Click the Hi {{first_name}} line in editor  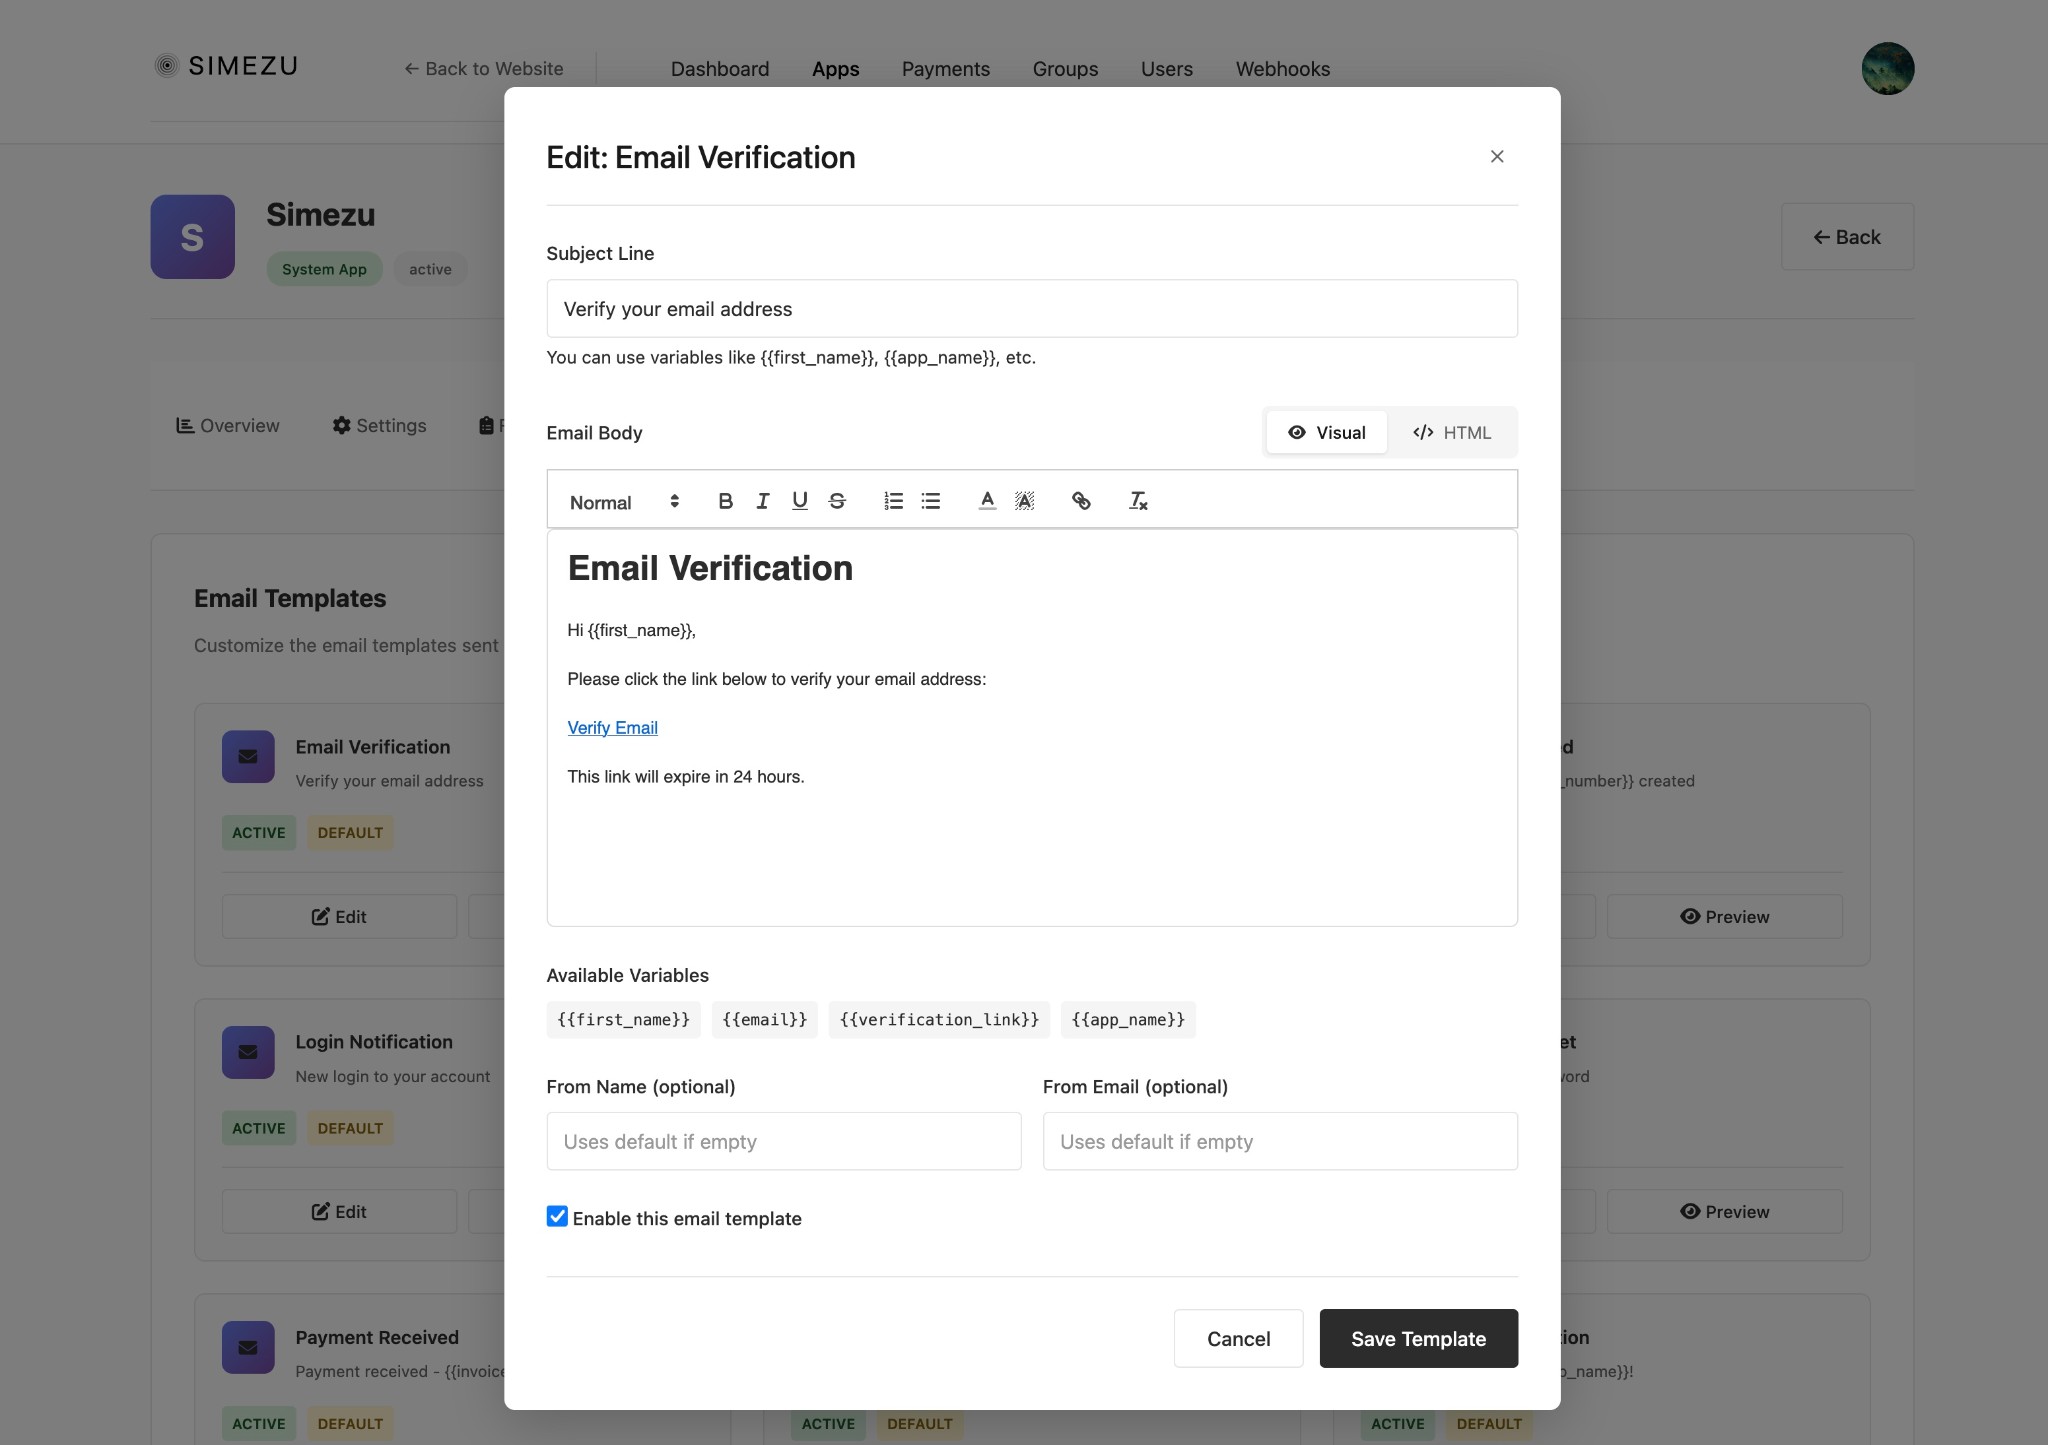pos(631,631)
